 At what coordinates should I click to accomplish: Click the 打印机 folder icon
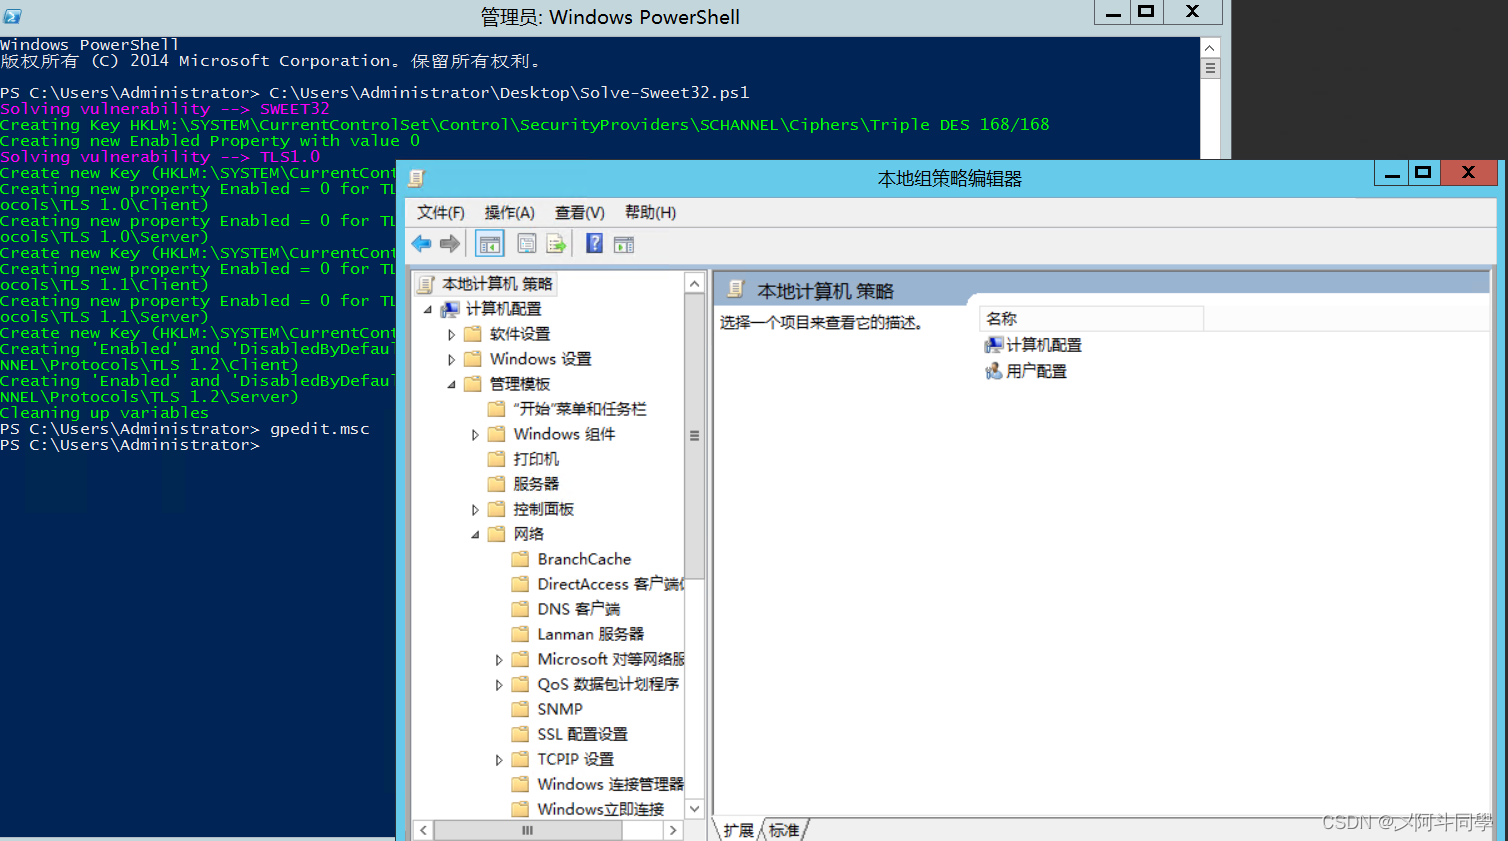496,459
